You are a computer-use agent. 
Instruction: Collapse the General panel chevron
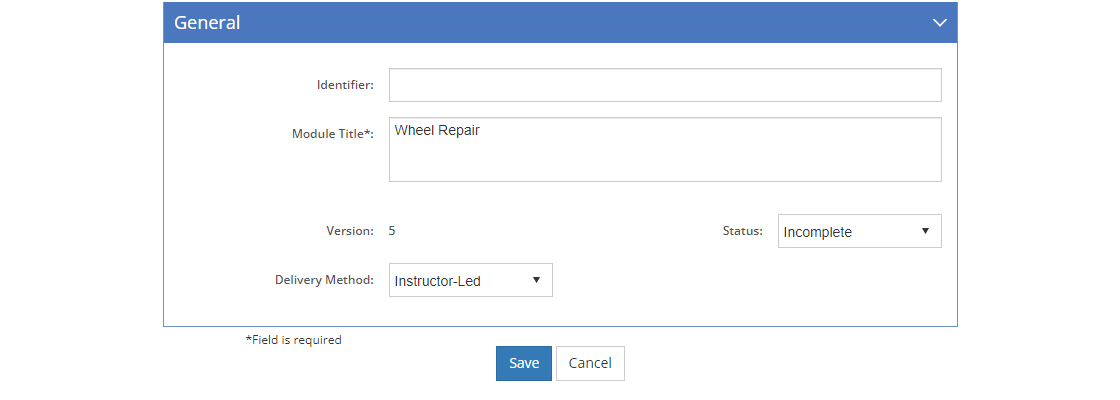point(939,22)
